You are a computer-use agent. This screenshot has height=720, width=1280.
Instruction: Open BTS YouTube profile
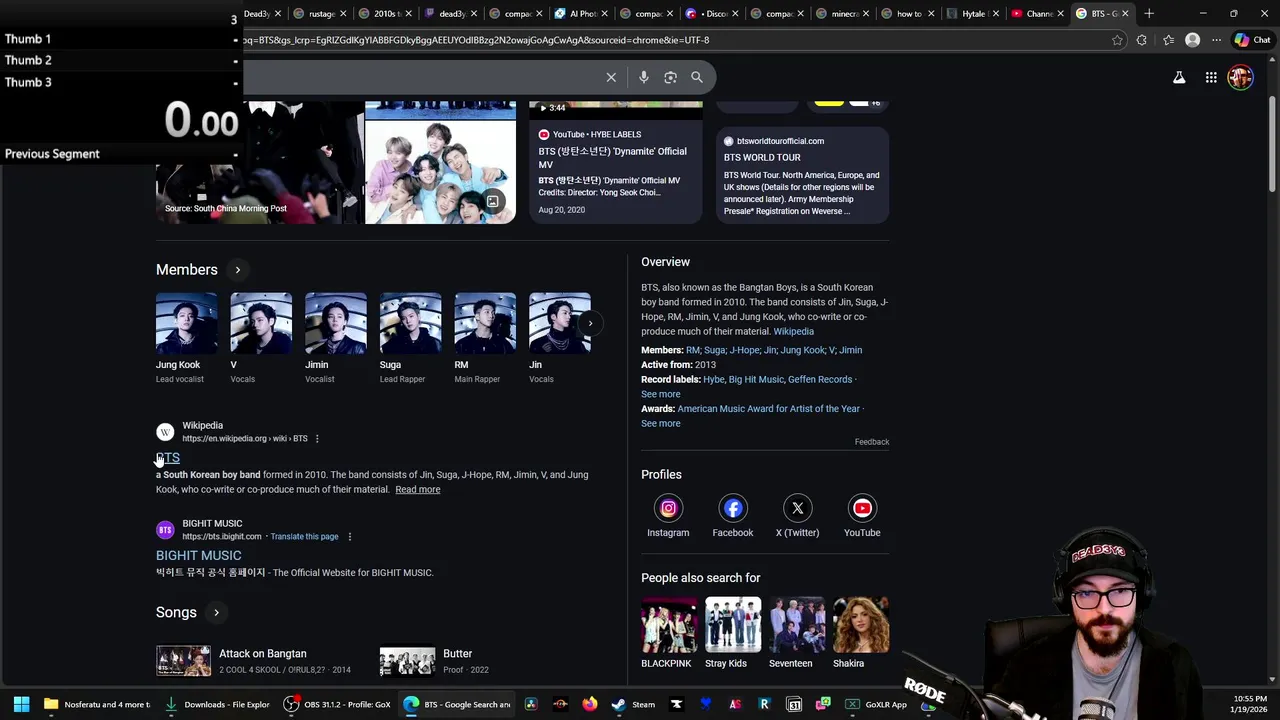point(862,508)
